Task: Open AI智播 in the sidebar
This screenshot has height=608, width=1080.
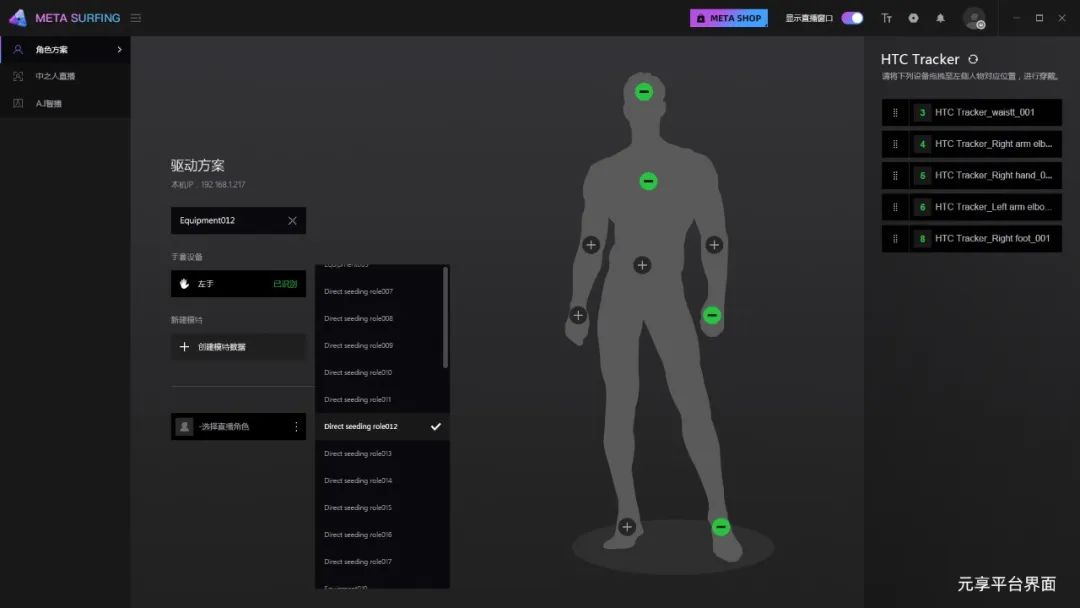Action: pyautogui.click(x=49, y=104)
